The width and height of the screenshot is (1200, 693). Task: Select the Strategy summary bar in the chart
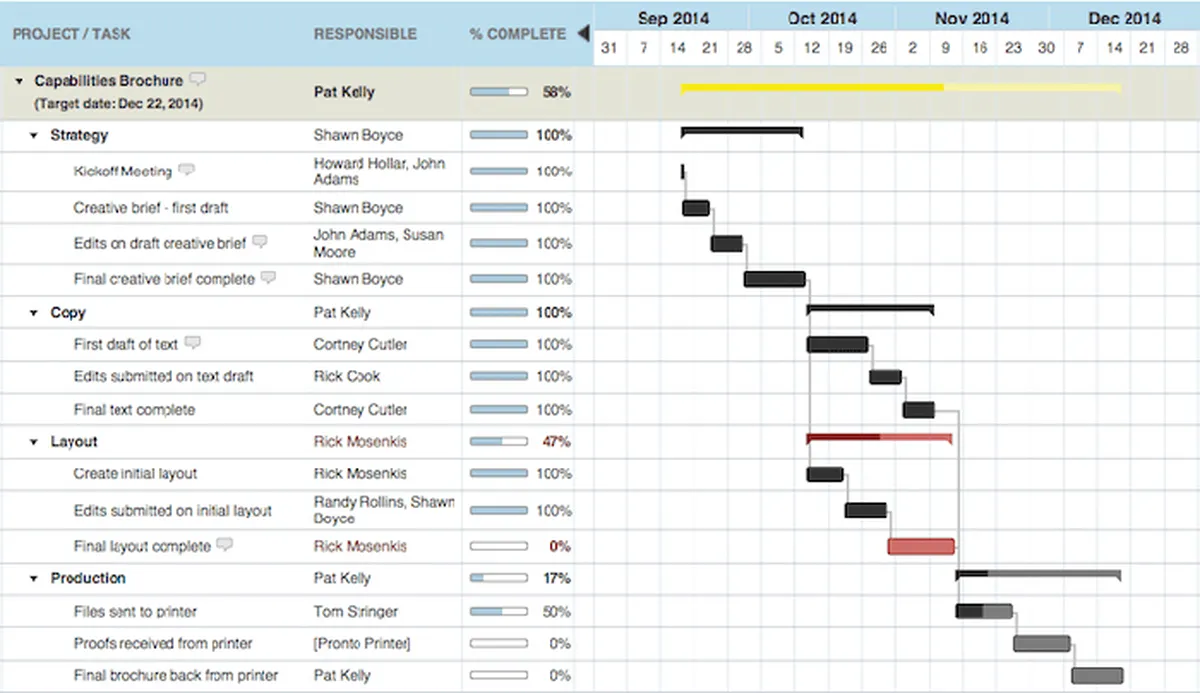tap(742, 131)
